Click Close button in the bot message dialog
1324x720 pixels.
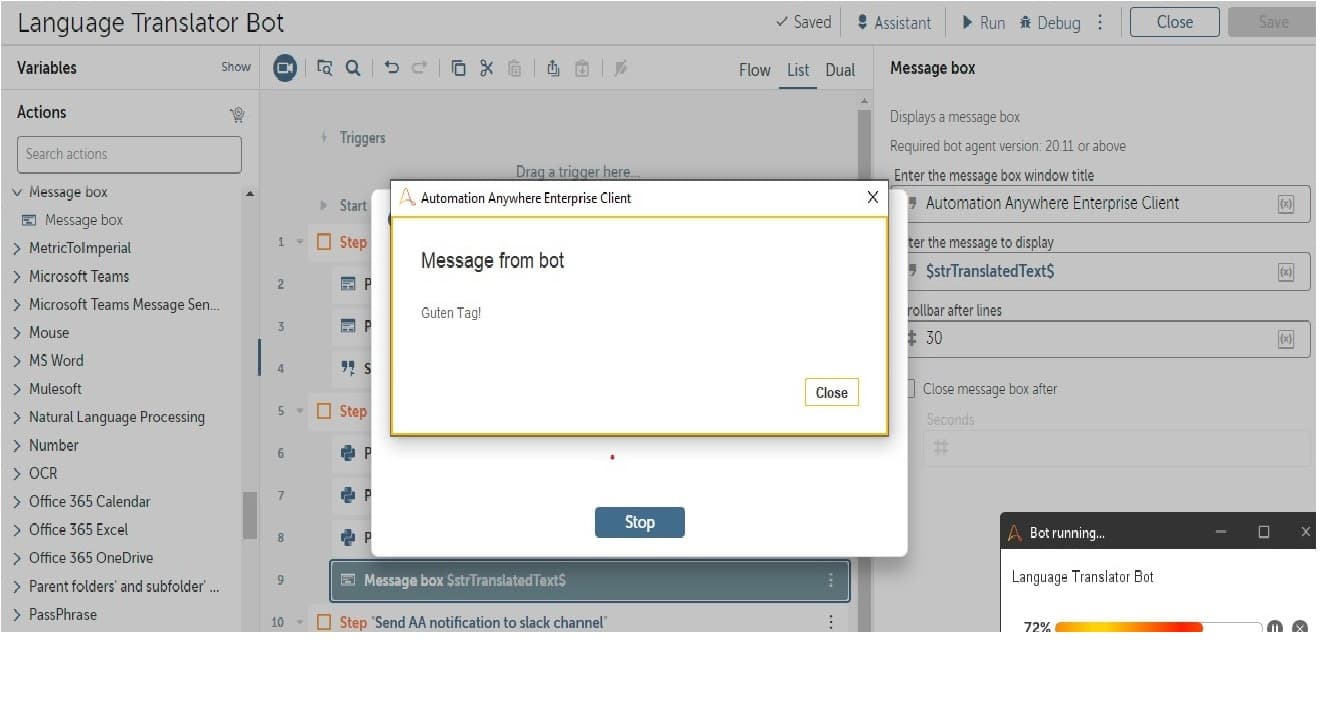point(831,393)
